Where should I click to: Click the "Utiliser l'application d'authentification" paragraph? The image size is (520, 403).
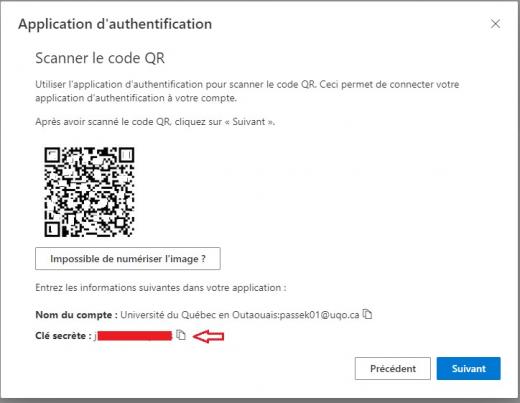247,91
